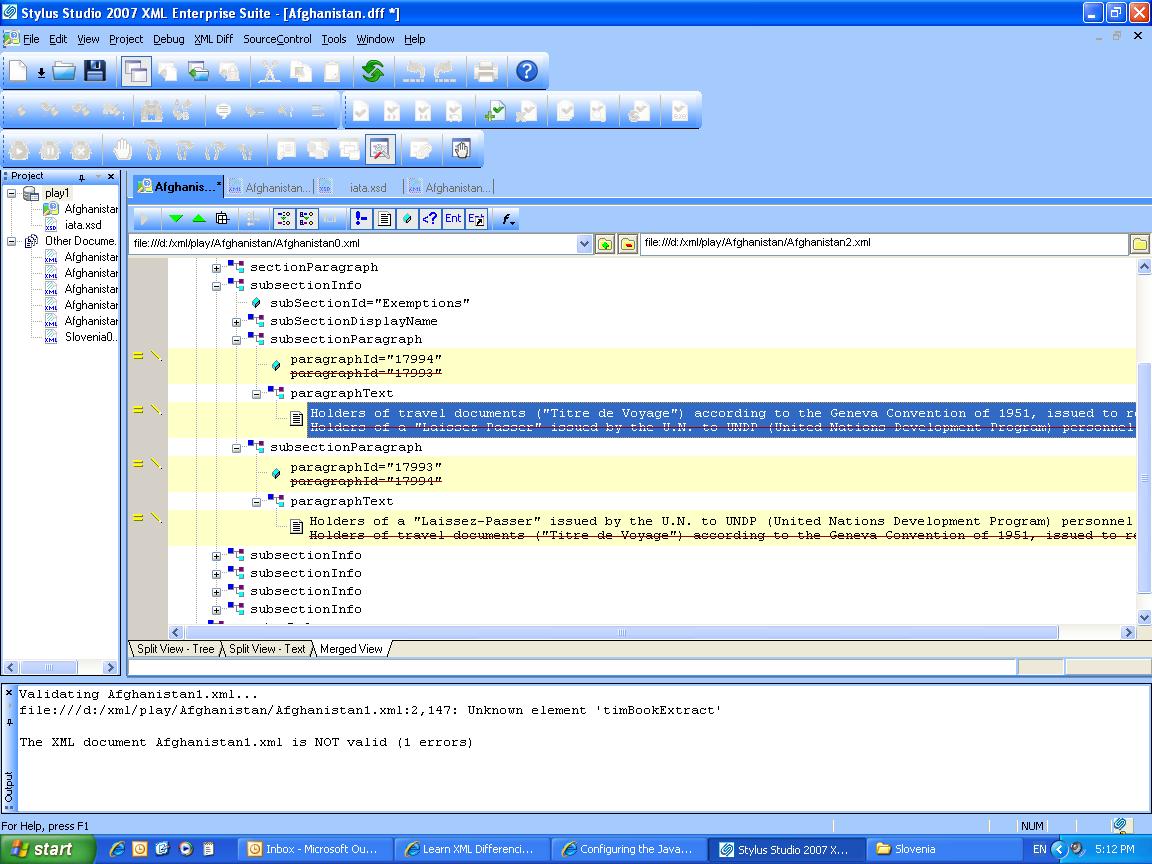Viewport: 1152px width, 864px height.
Task: Click the add source file green folder icon
Action: 605,244
